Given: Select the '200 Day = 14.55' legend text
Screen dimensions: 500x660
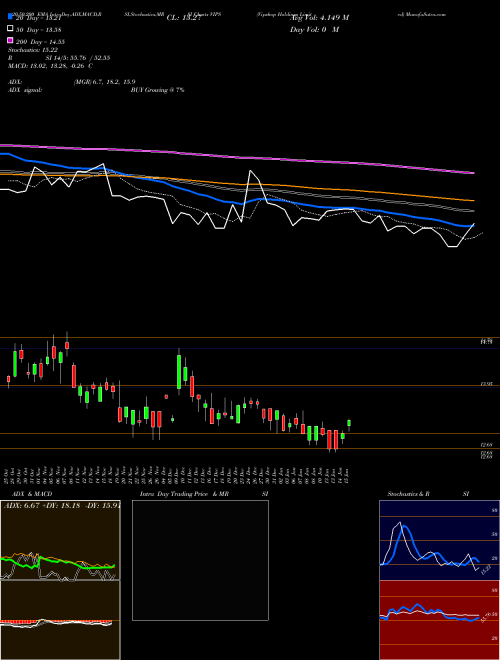Looking at the screenshot, I should [40, 42].
